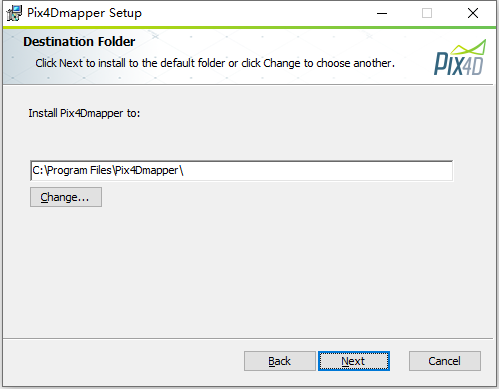Focus the destination path text field
This screenshot has width=499, height=389.
(x=241, y=171)
